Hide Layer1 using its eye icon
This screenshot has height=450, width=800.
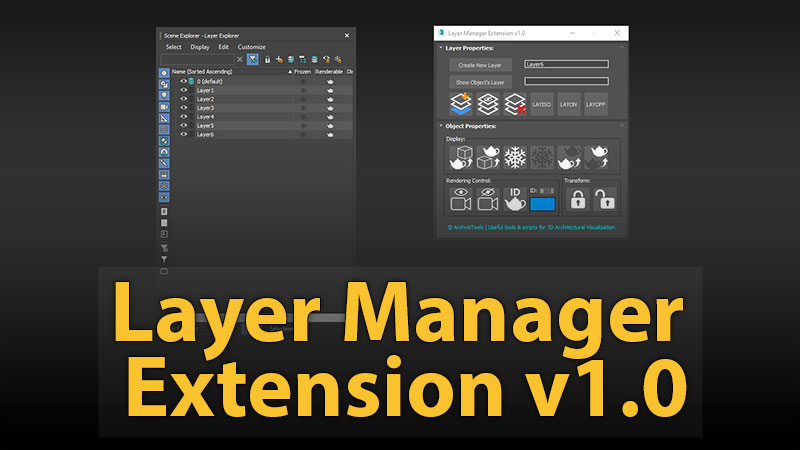coord(183,90)
